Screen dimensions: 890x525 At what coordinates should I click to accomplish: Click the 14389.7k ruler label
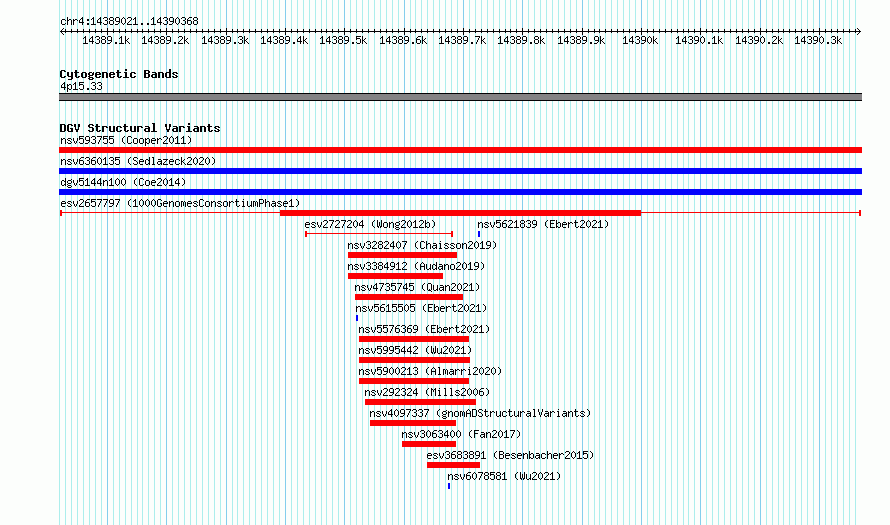click(x=462, y=40)
